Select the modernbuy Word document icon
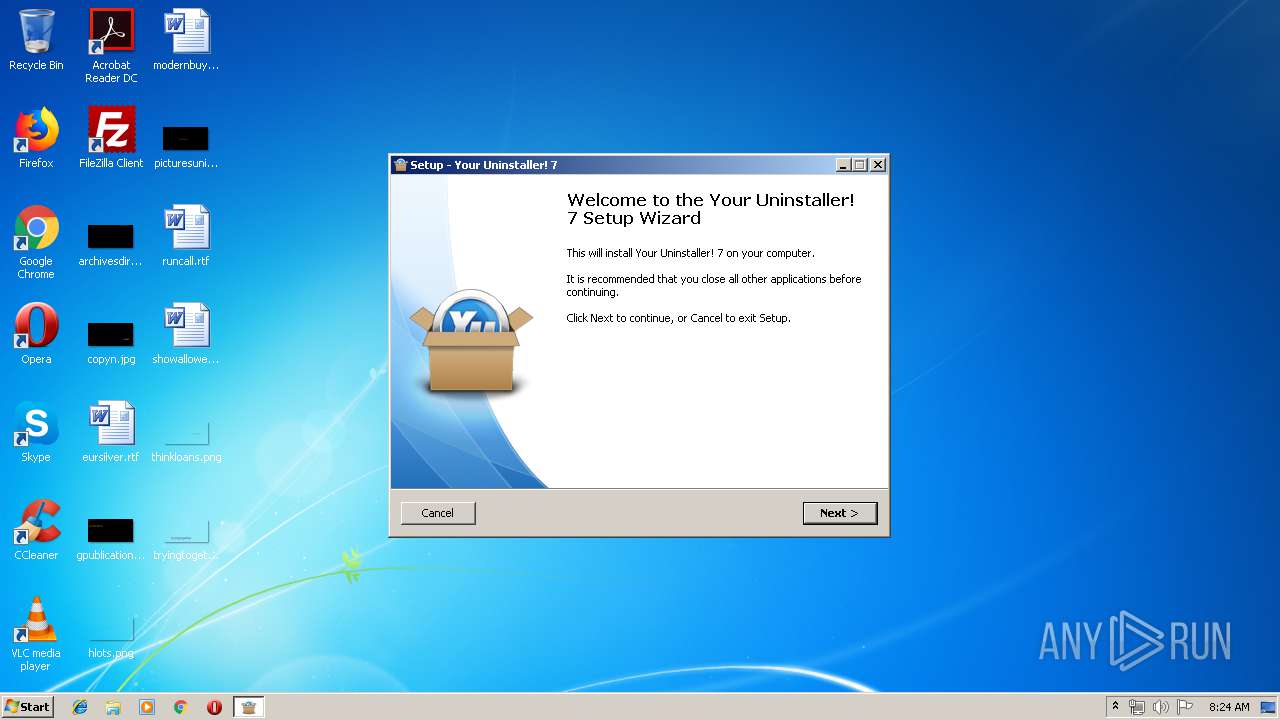 tap(186, 40)
